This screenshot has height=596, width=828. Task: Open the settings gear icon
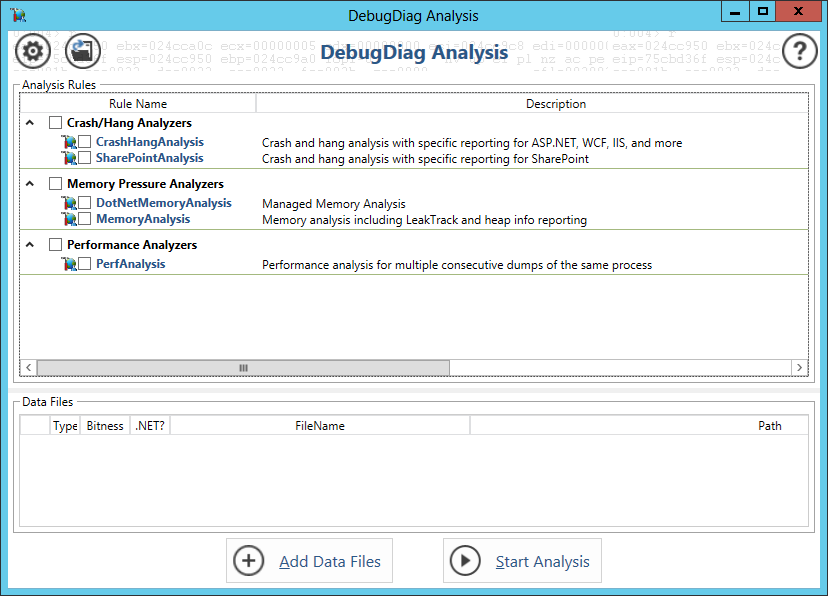click(x=33, y=51)
